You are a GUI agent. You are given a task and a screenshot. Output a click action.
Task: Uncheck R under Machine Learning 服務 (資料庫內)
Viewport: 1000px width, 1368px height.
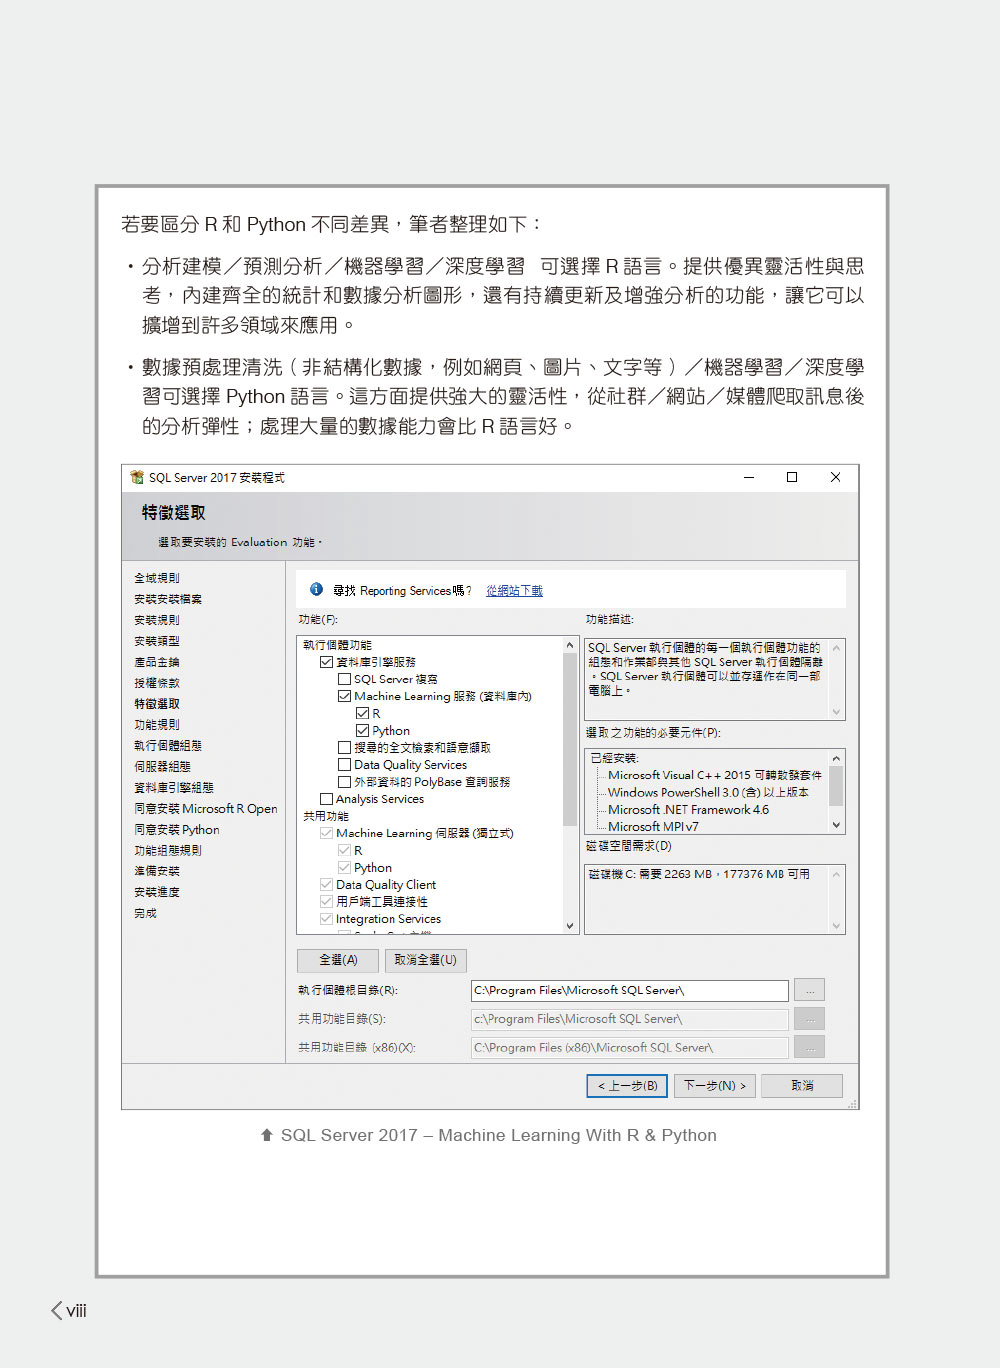click(362, 713)
